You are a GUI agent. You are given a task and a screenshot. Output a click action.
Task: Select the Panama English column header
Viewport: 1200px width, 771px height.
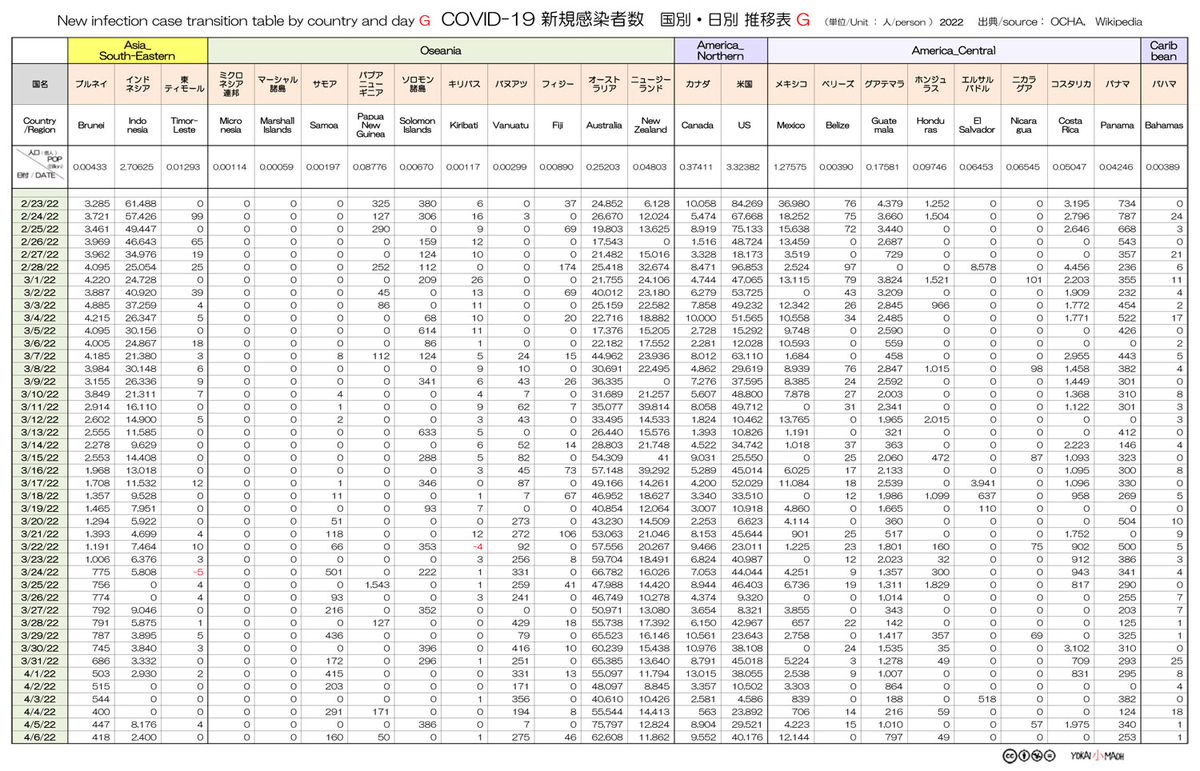click(1117, 126)
